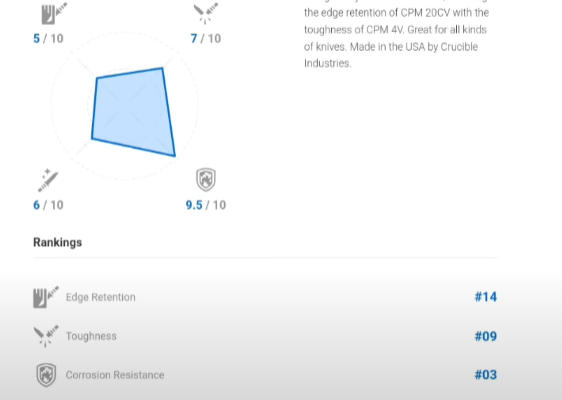The image size is (562, 400).
Task: Click the Corrosion Resistance shield icon in Rankings
Action: [46, 375]
